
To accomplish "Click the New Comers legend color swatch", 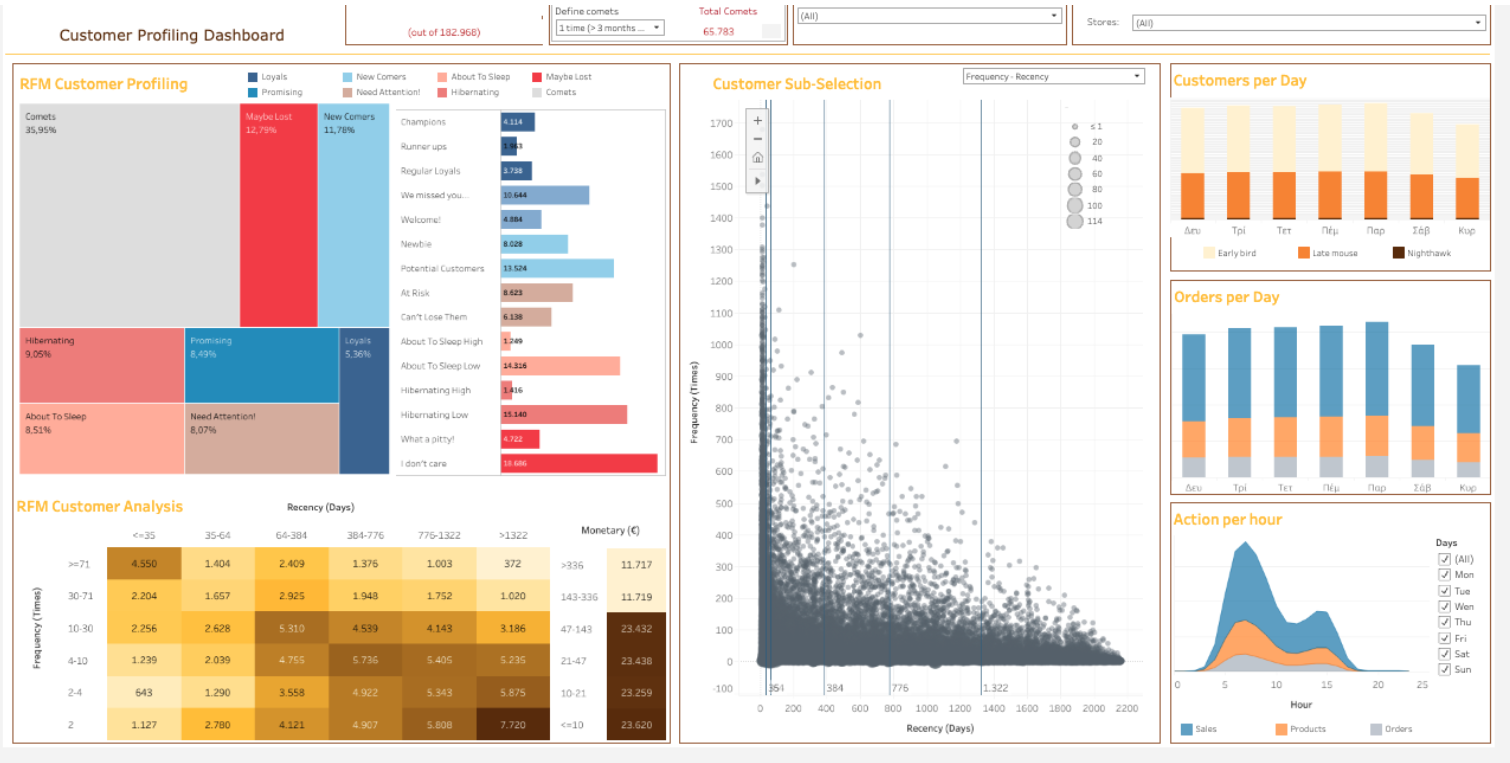I will point(347,77).
